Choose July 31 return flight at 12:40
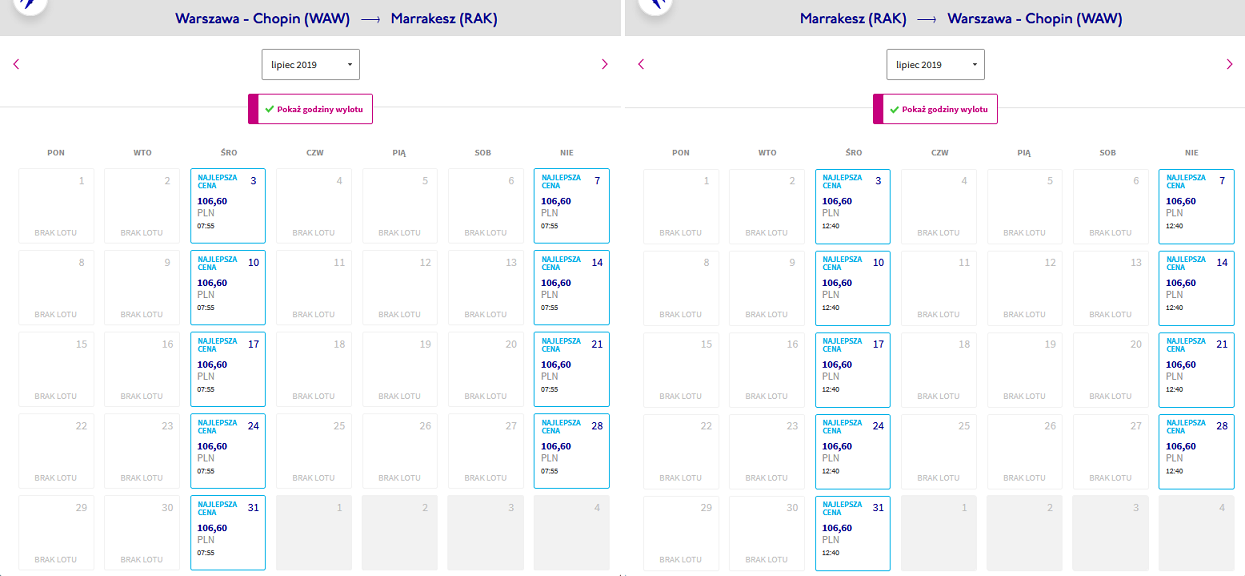 pyautogui.click(x=853, y=533)
